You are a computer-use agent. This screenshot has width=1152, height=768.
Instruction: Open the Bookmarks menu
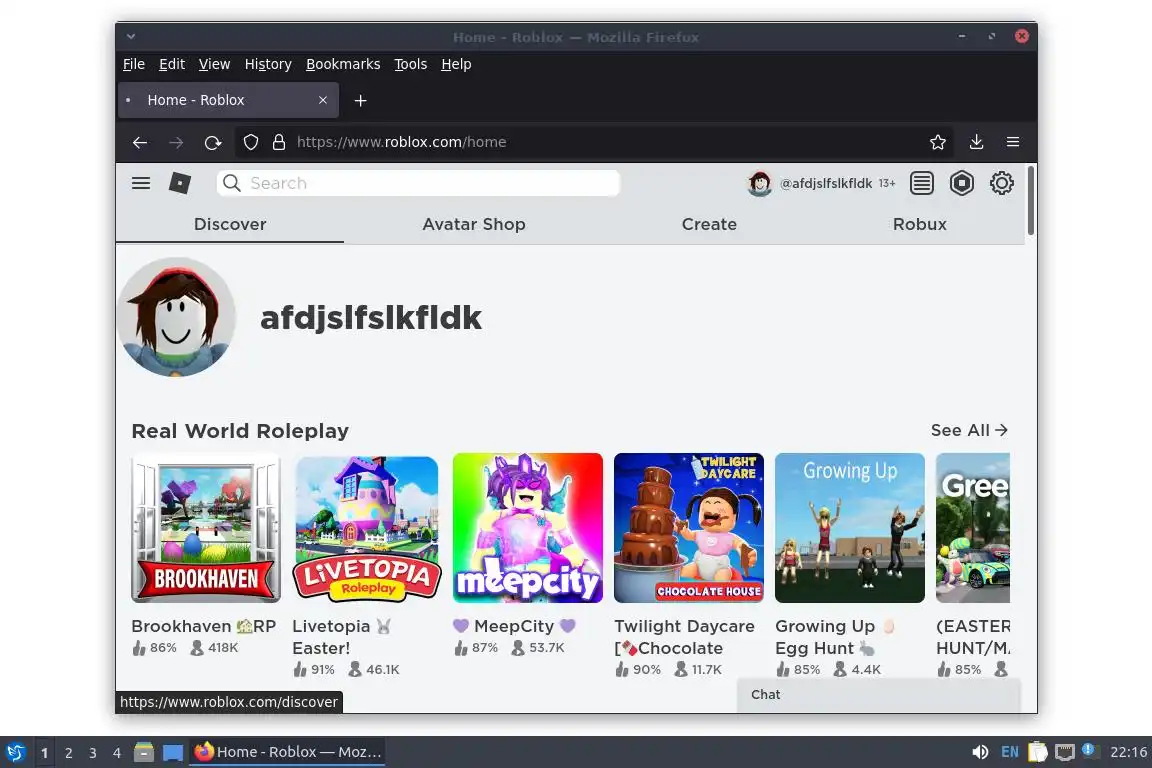[343, 64]
